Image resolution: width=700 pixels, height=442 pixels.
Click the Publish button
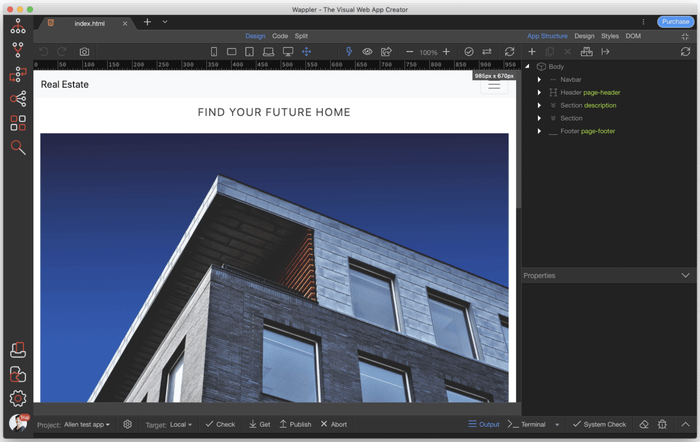tap(296, 424)
